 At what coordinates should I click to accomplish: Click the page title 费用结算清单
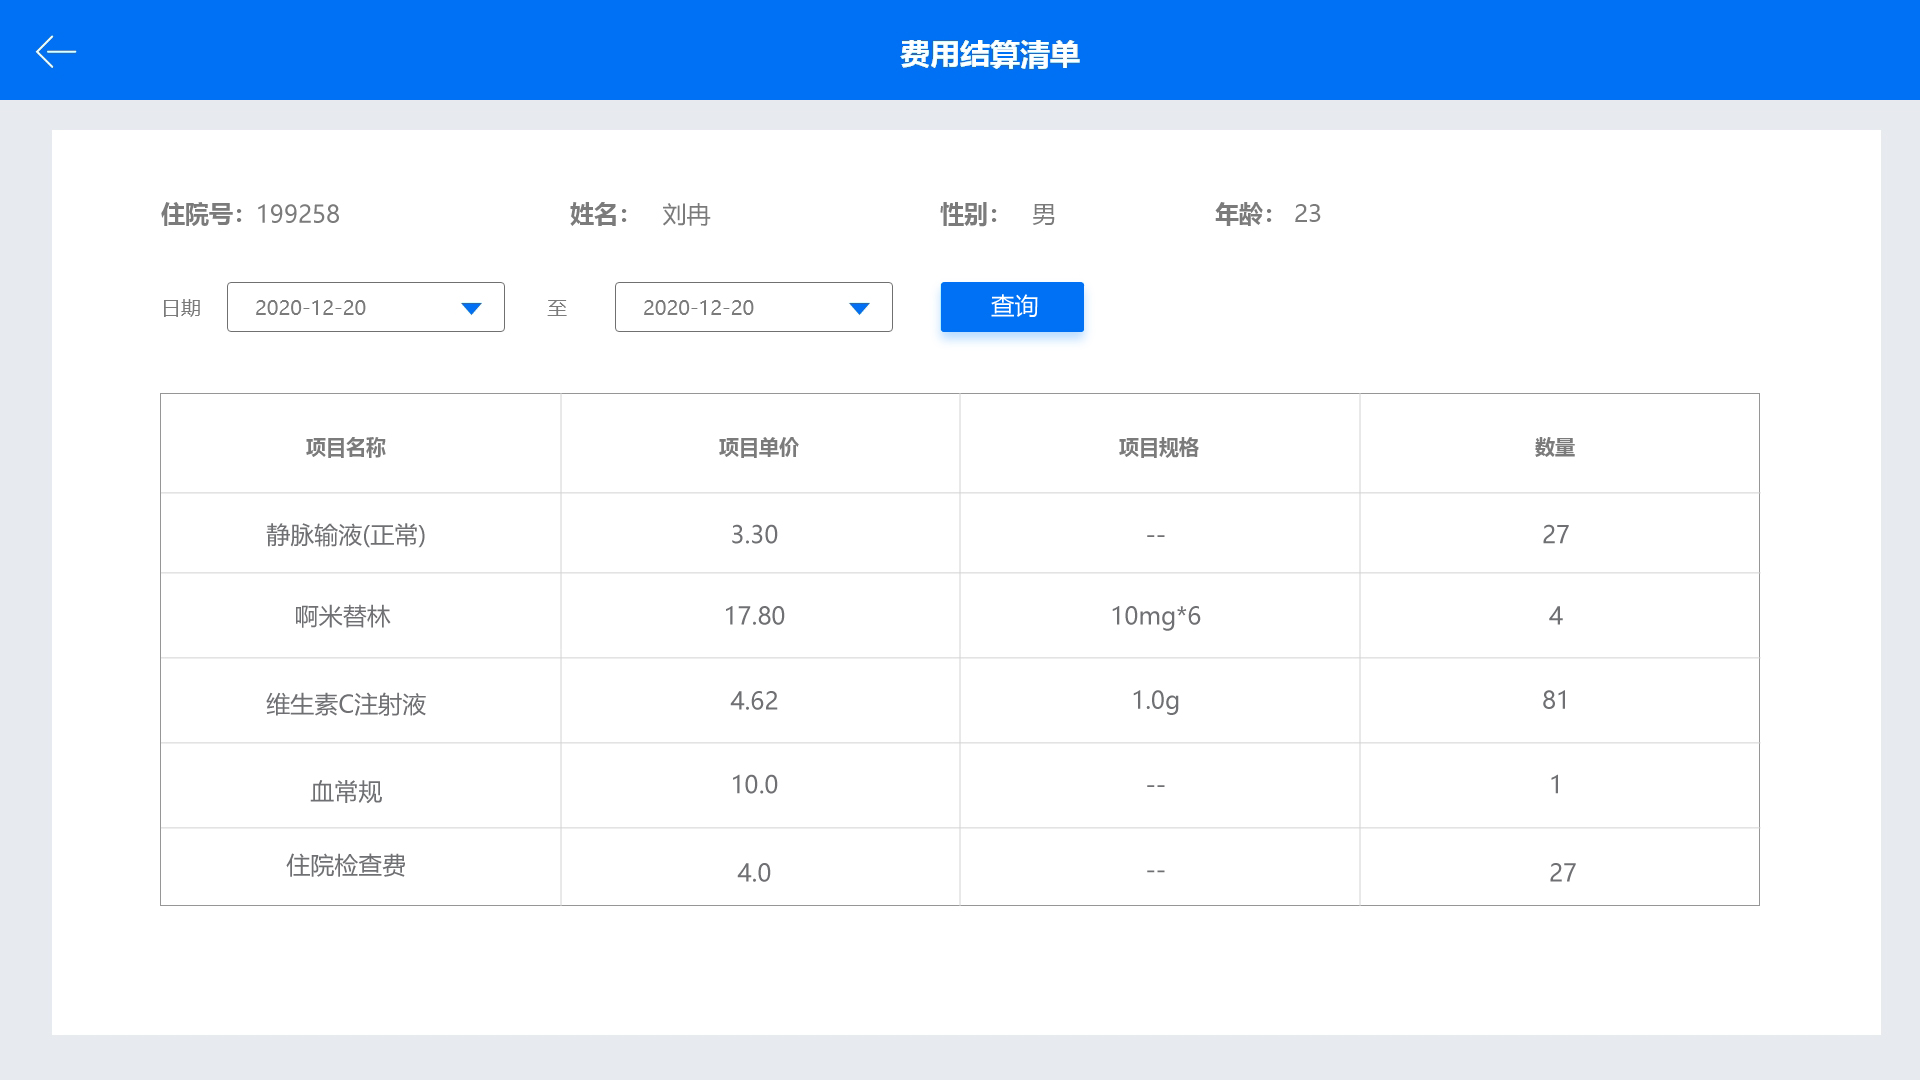point(990,54)
